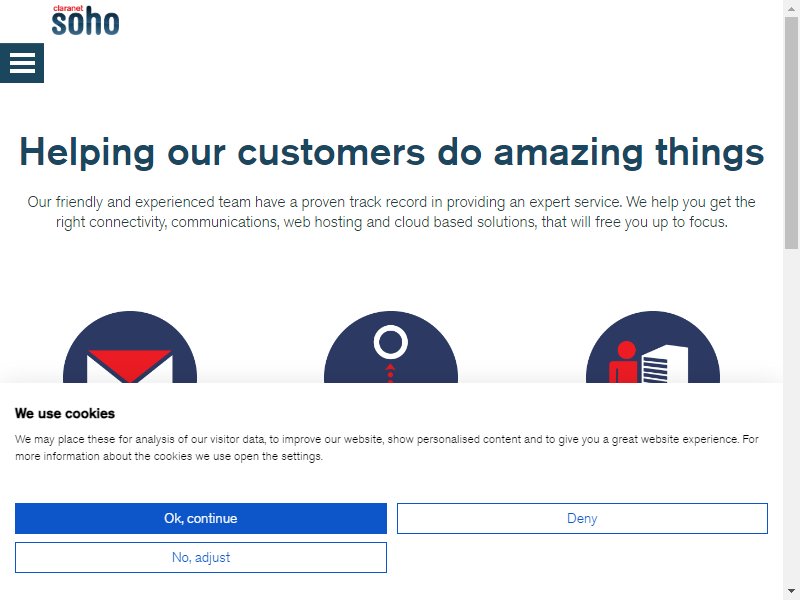The width and height of the screenshot is (800, 600).
Task: Reject cookies using the Deny button
Action: 582,518
